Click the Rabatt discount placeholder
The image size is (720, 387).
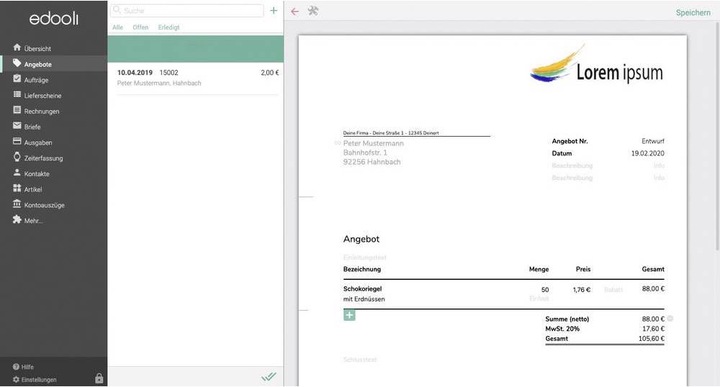point(613,290)
